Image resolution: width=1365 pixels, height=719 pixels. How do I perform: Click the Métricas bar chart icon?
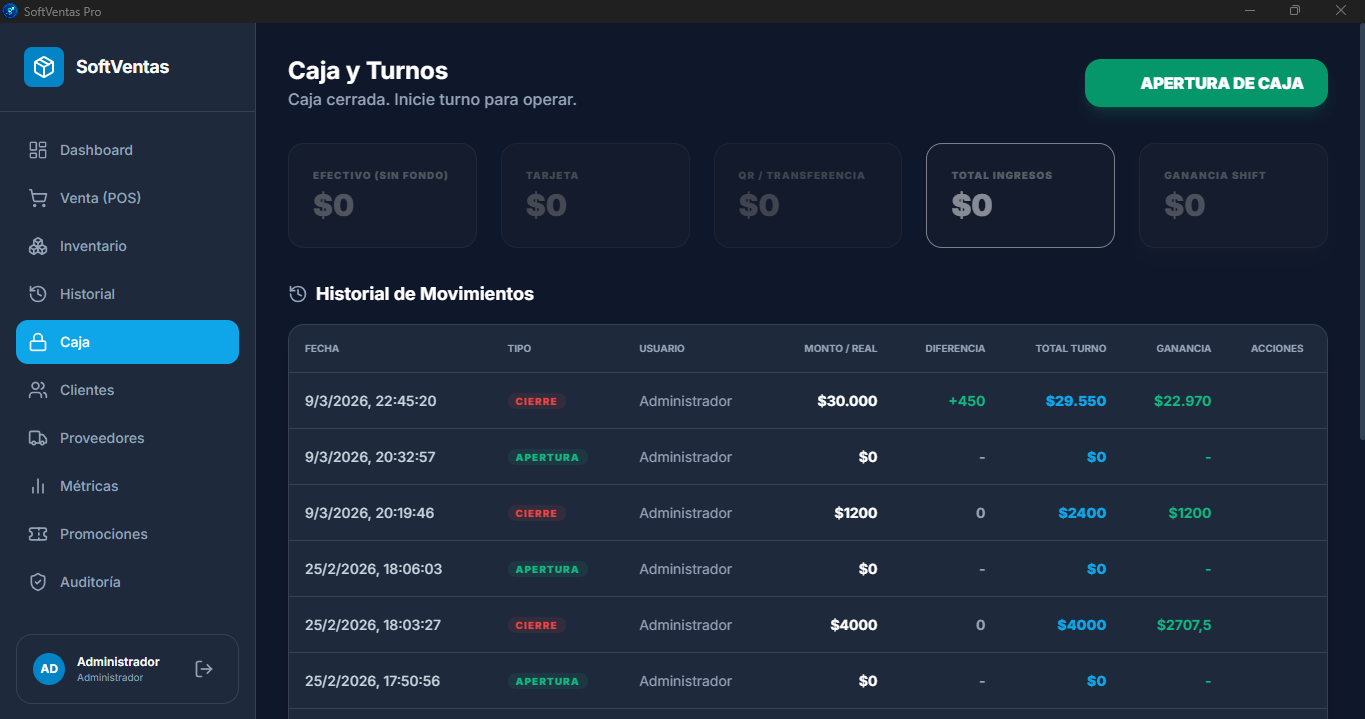pos(38,486)
